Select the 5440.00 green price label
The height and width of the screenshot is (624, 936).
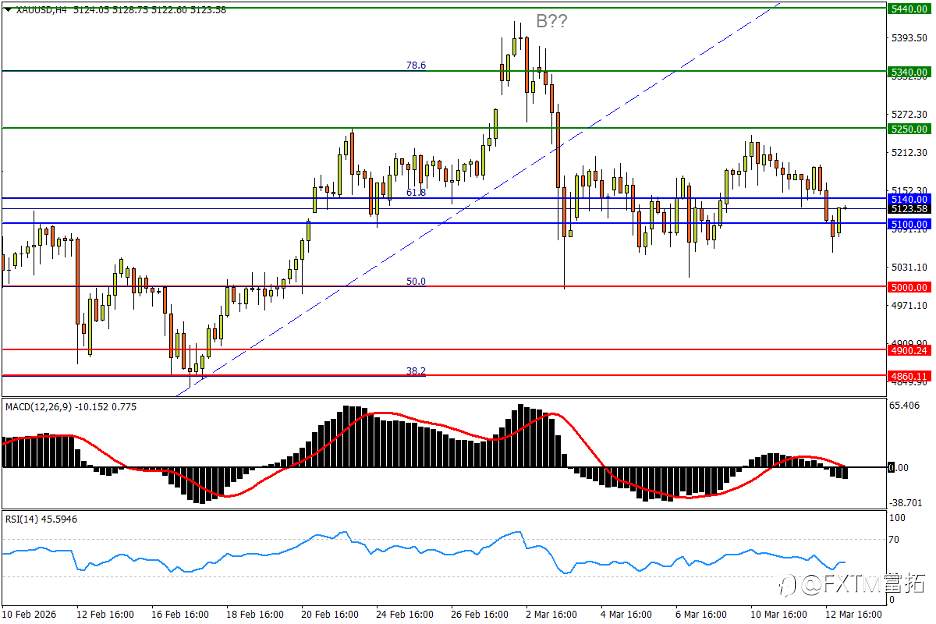(x=909, y=9)
